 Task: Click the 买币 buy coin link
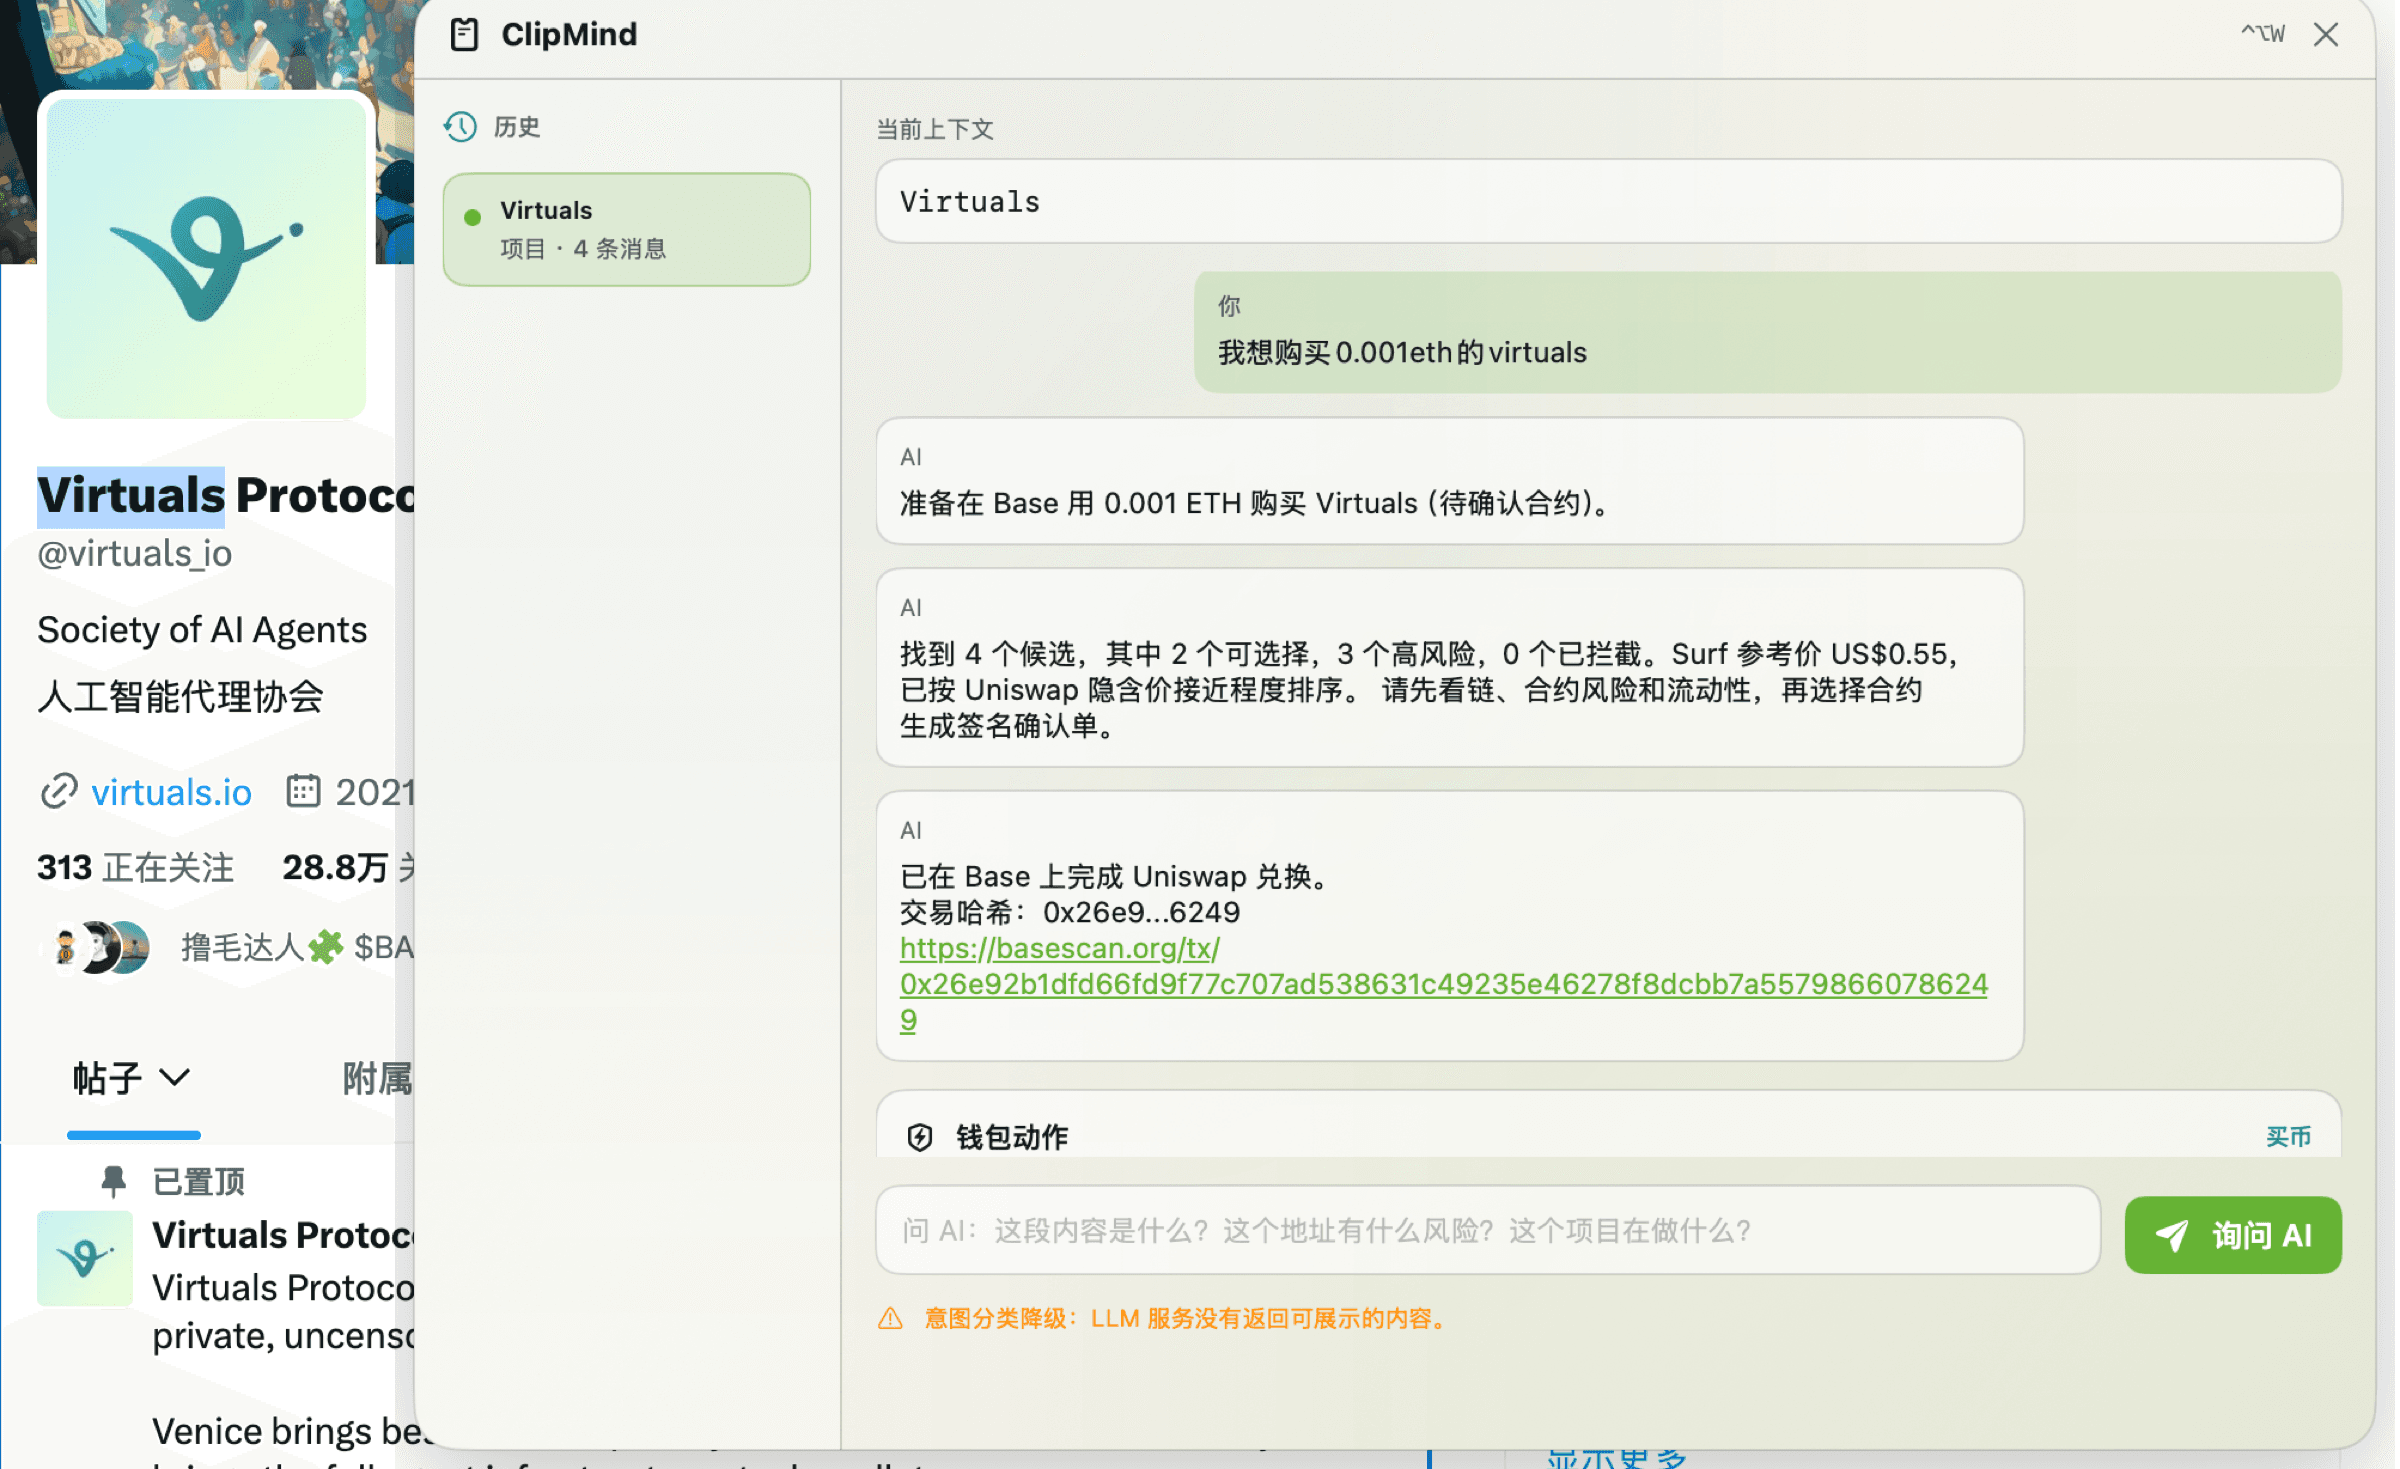[2289, 1137]
